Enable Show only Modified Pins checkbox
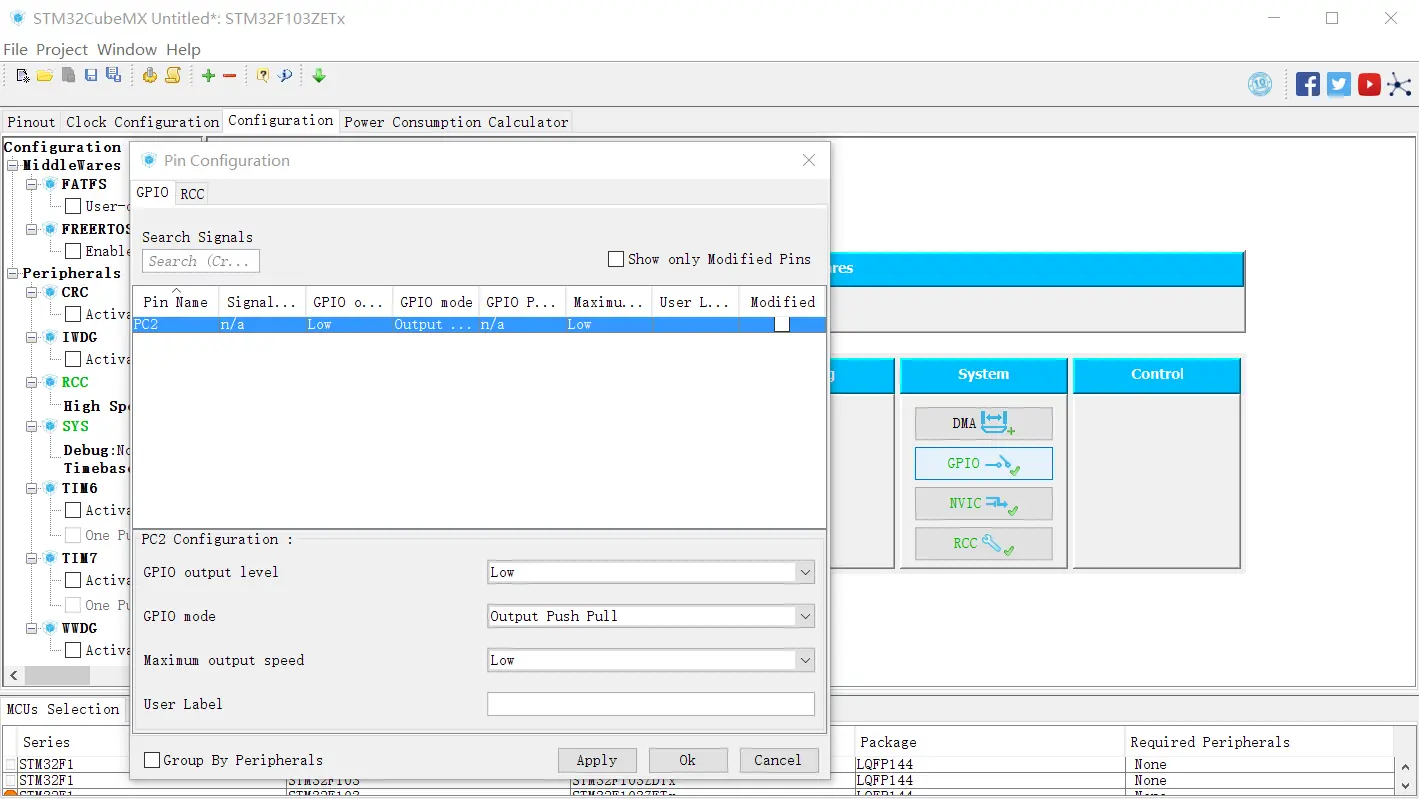Viewport: 1419px width, 799px height. (616, 259)
